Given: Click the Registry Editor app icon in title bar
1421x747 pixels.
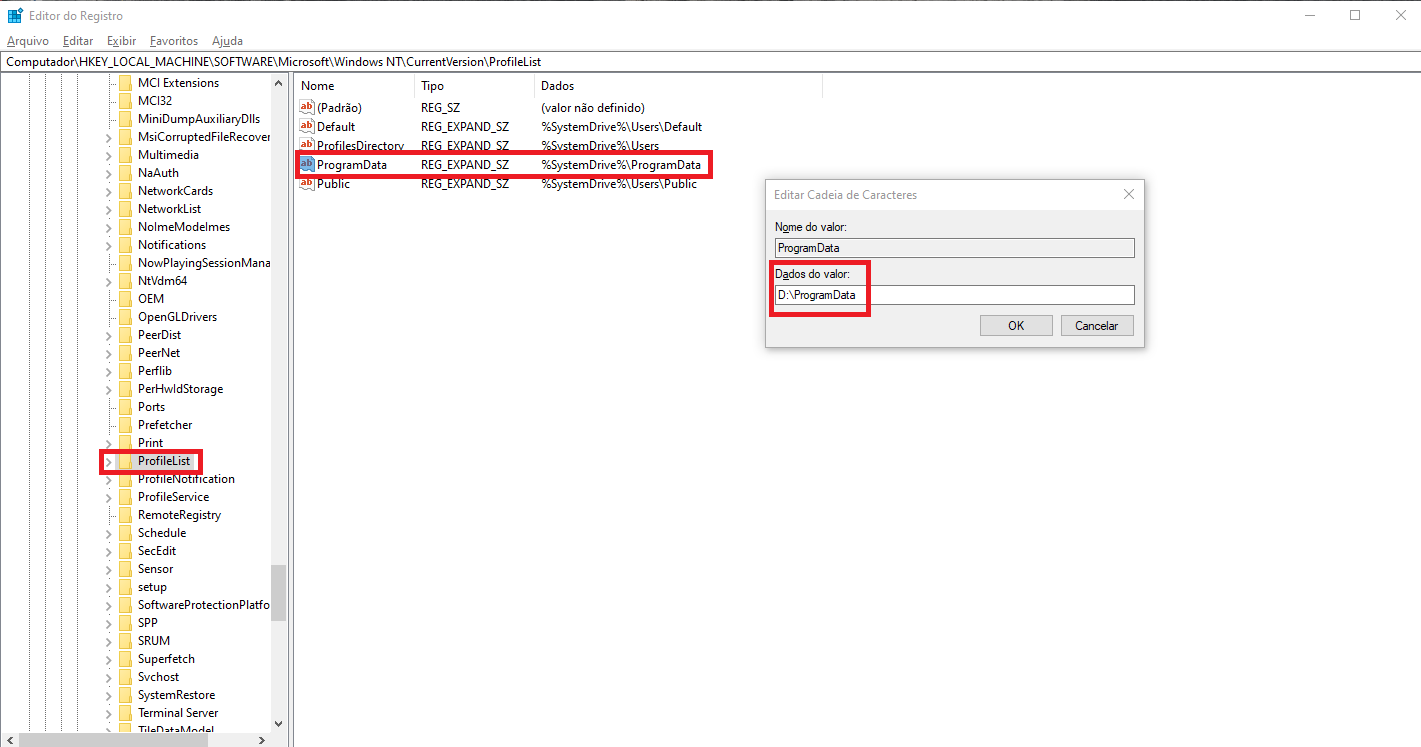Looking at the screenshot, I should [x=15, y=15].
